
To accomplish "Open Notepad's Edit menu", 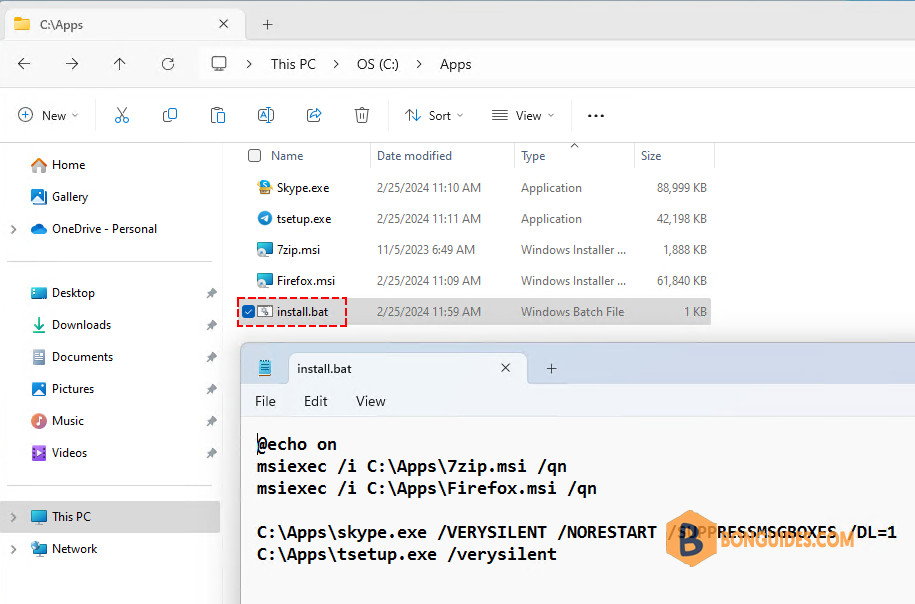I will [316, 401].
